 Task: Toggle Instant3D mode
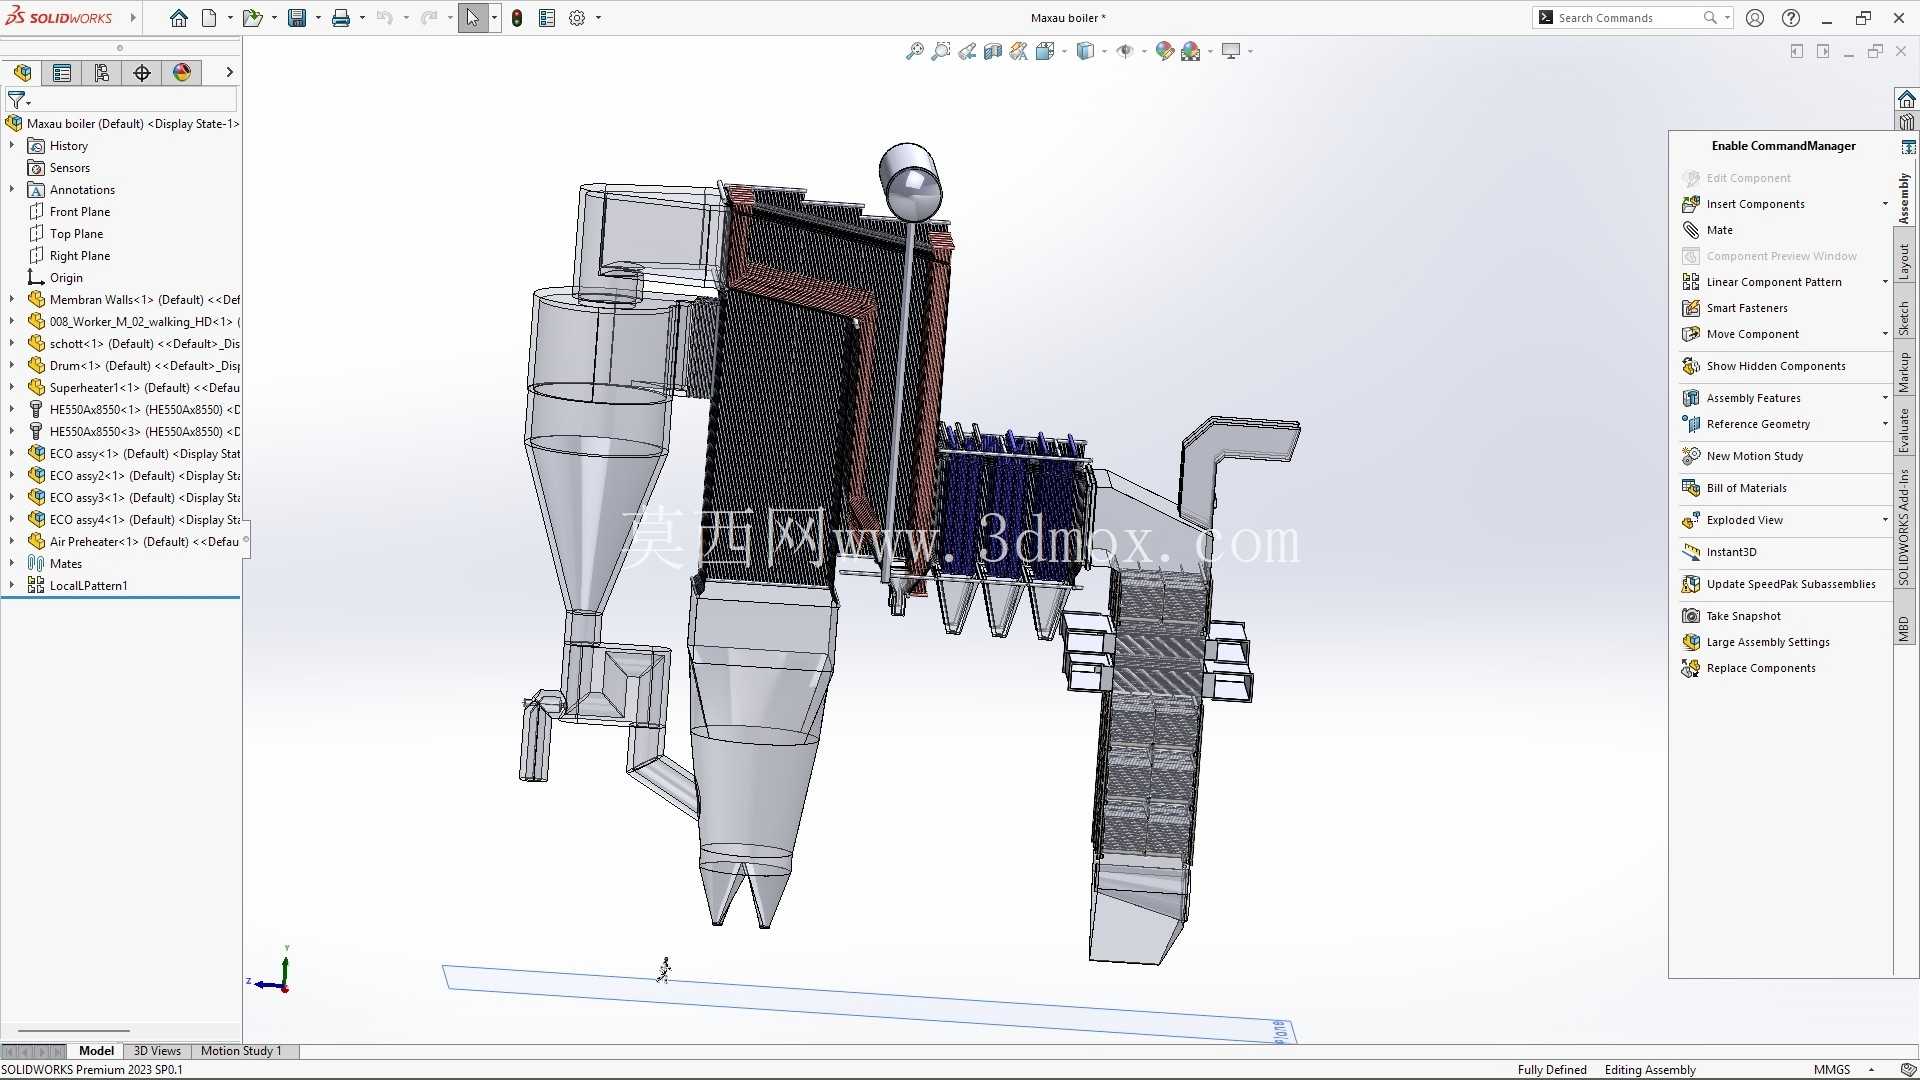1731,552
